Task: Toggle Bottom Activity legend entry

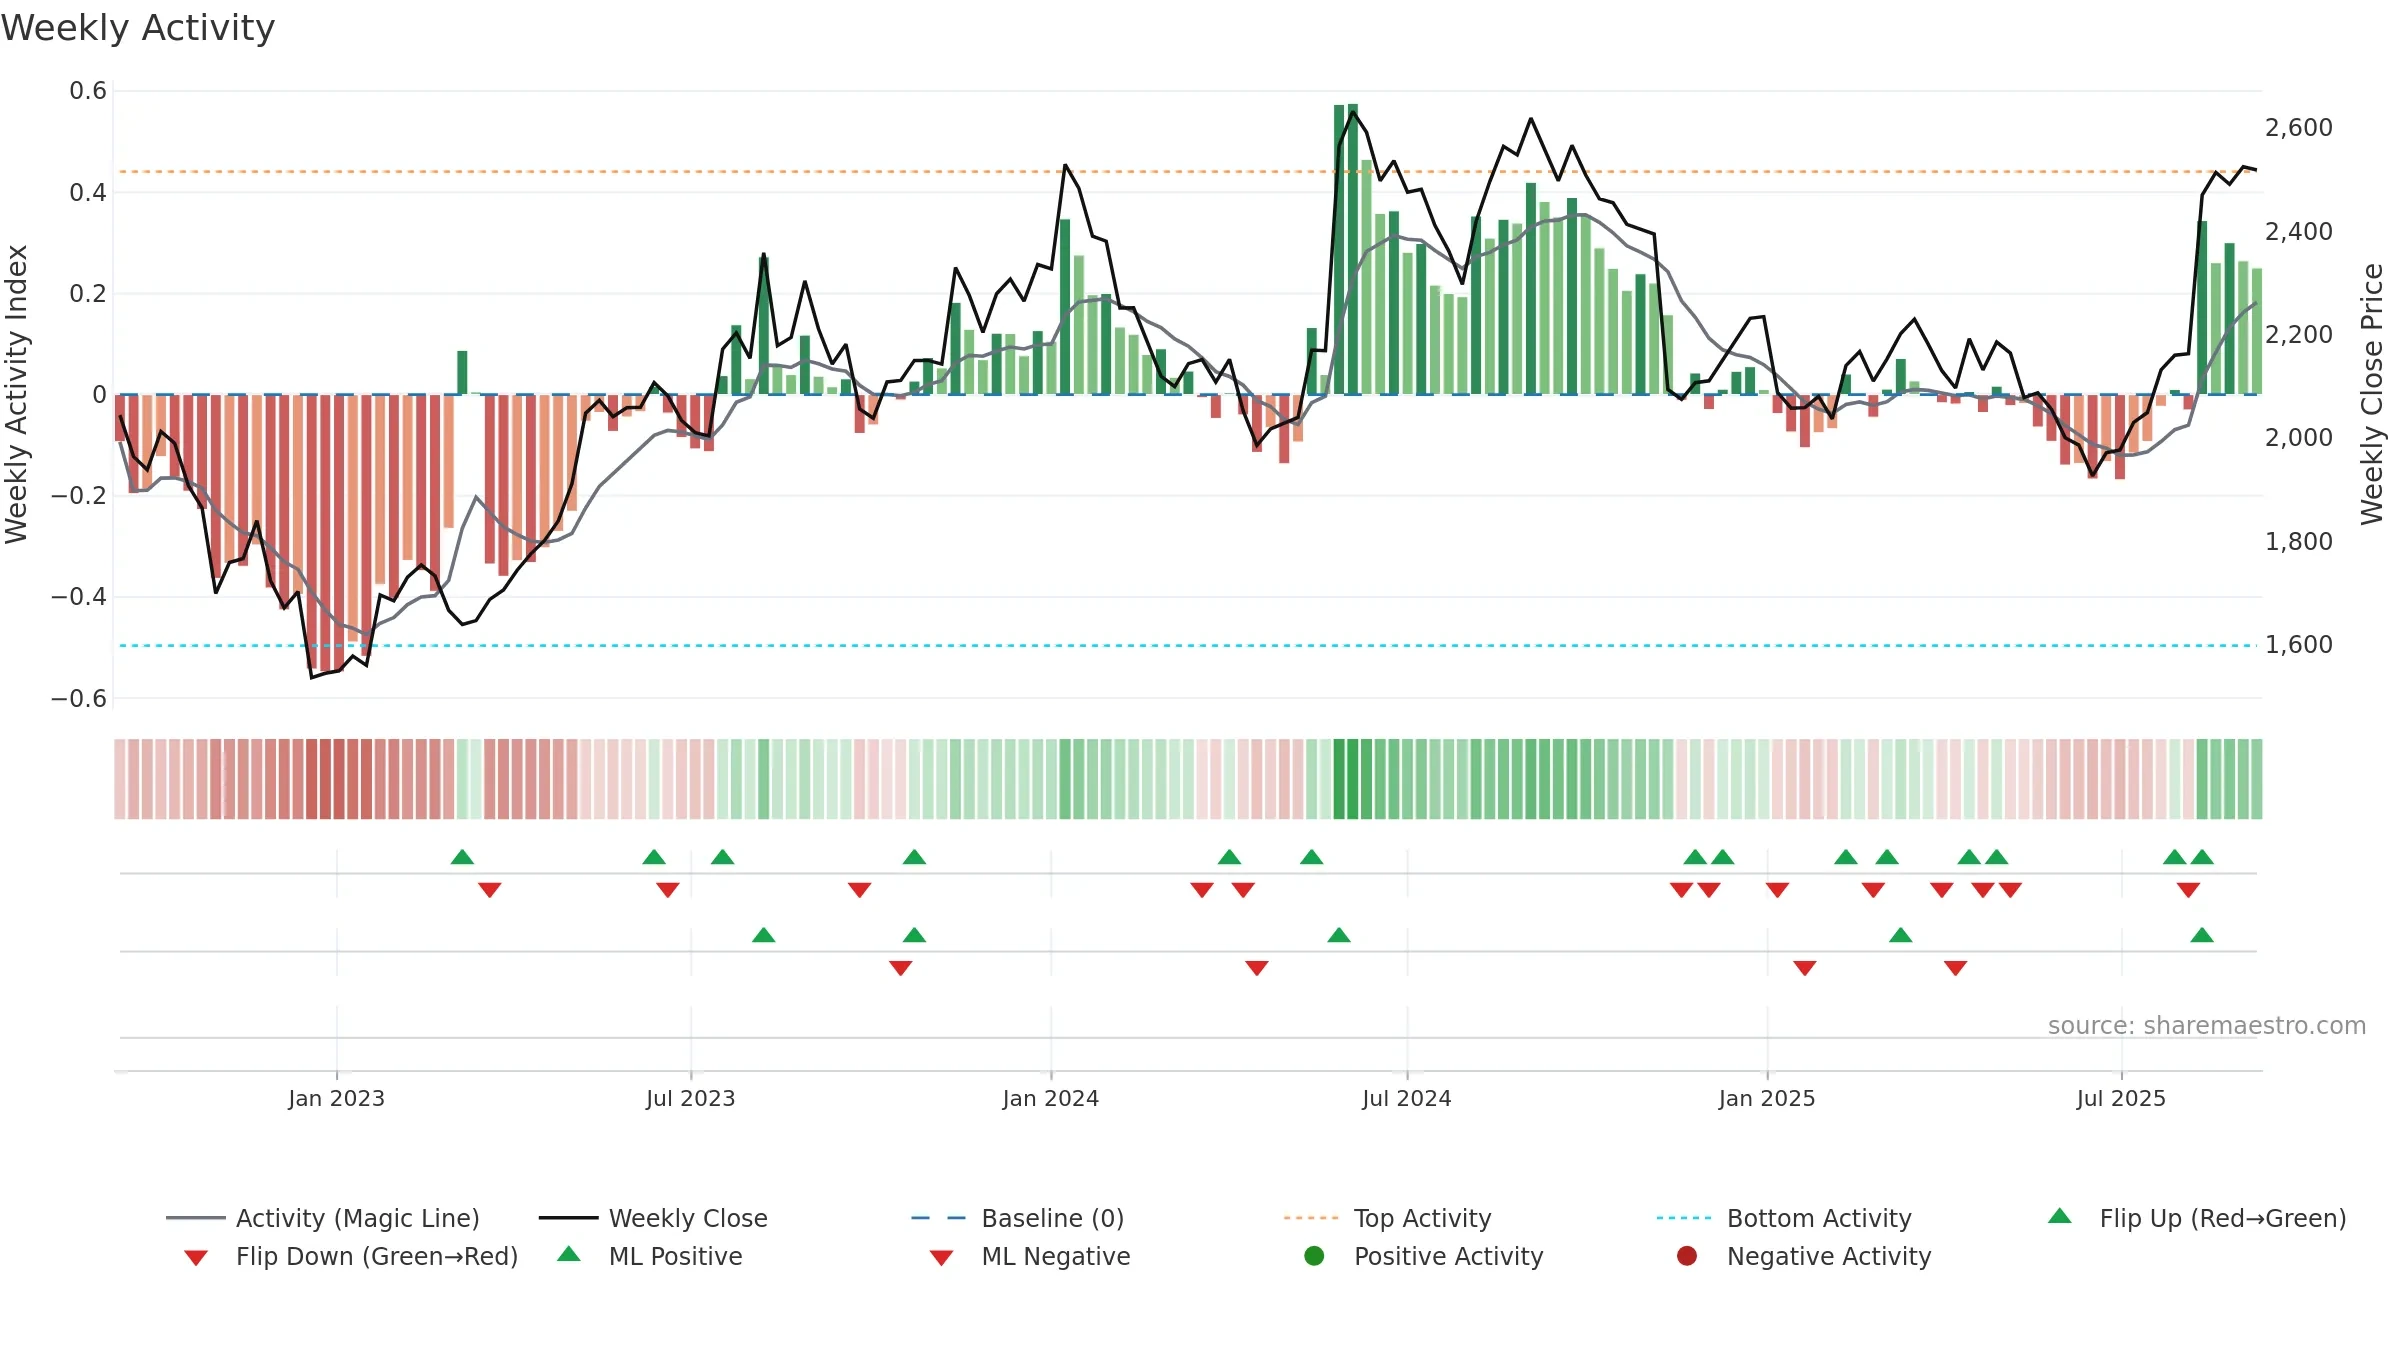Action: coord(1784,1218)
